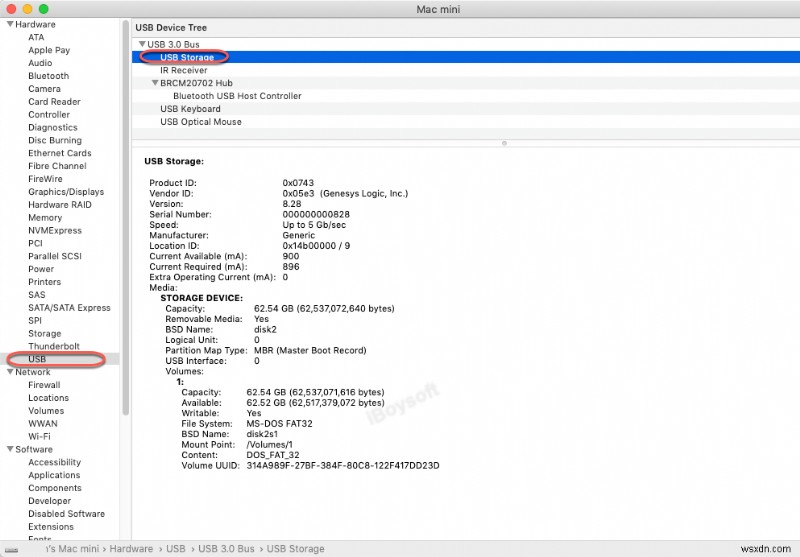This screenshot has width=800, height=557.
Task: Click Hardware in the bottom path bar
Action: coord(131,549)
